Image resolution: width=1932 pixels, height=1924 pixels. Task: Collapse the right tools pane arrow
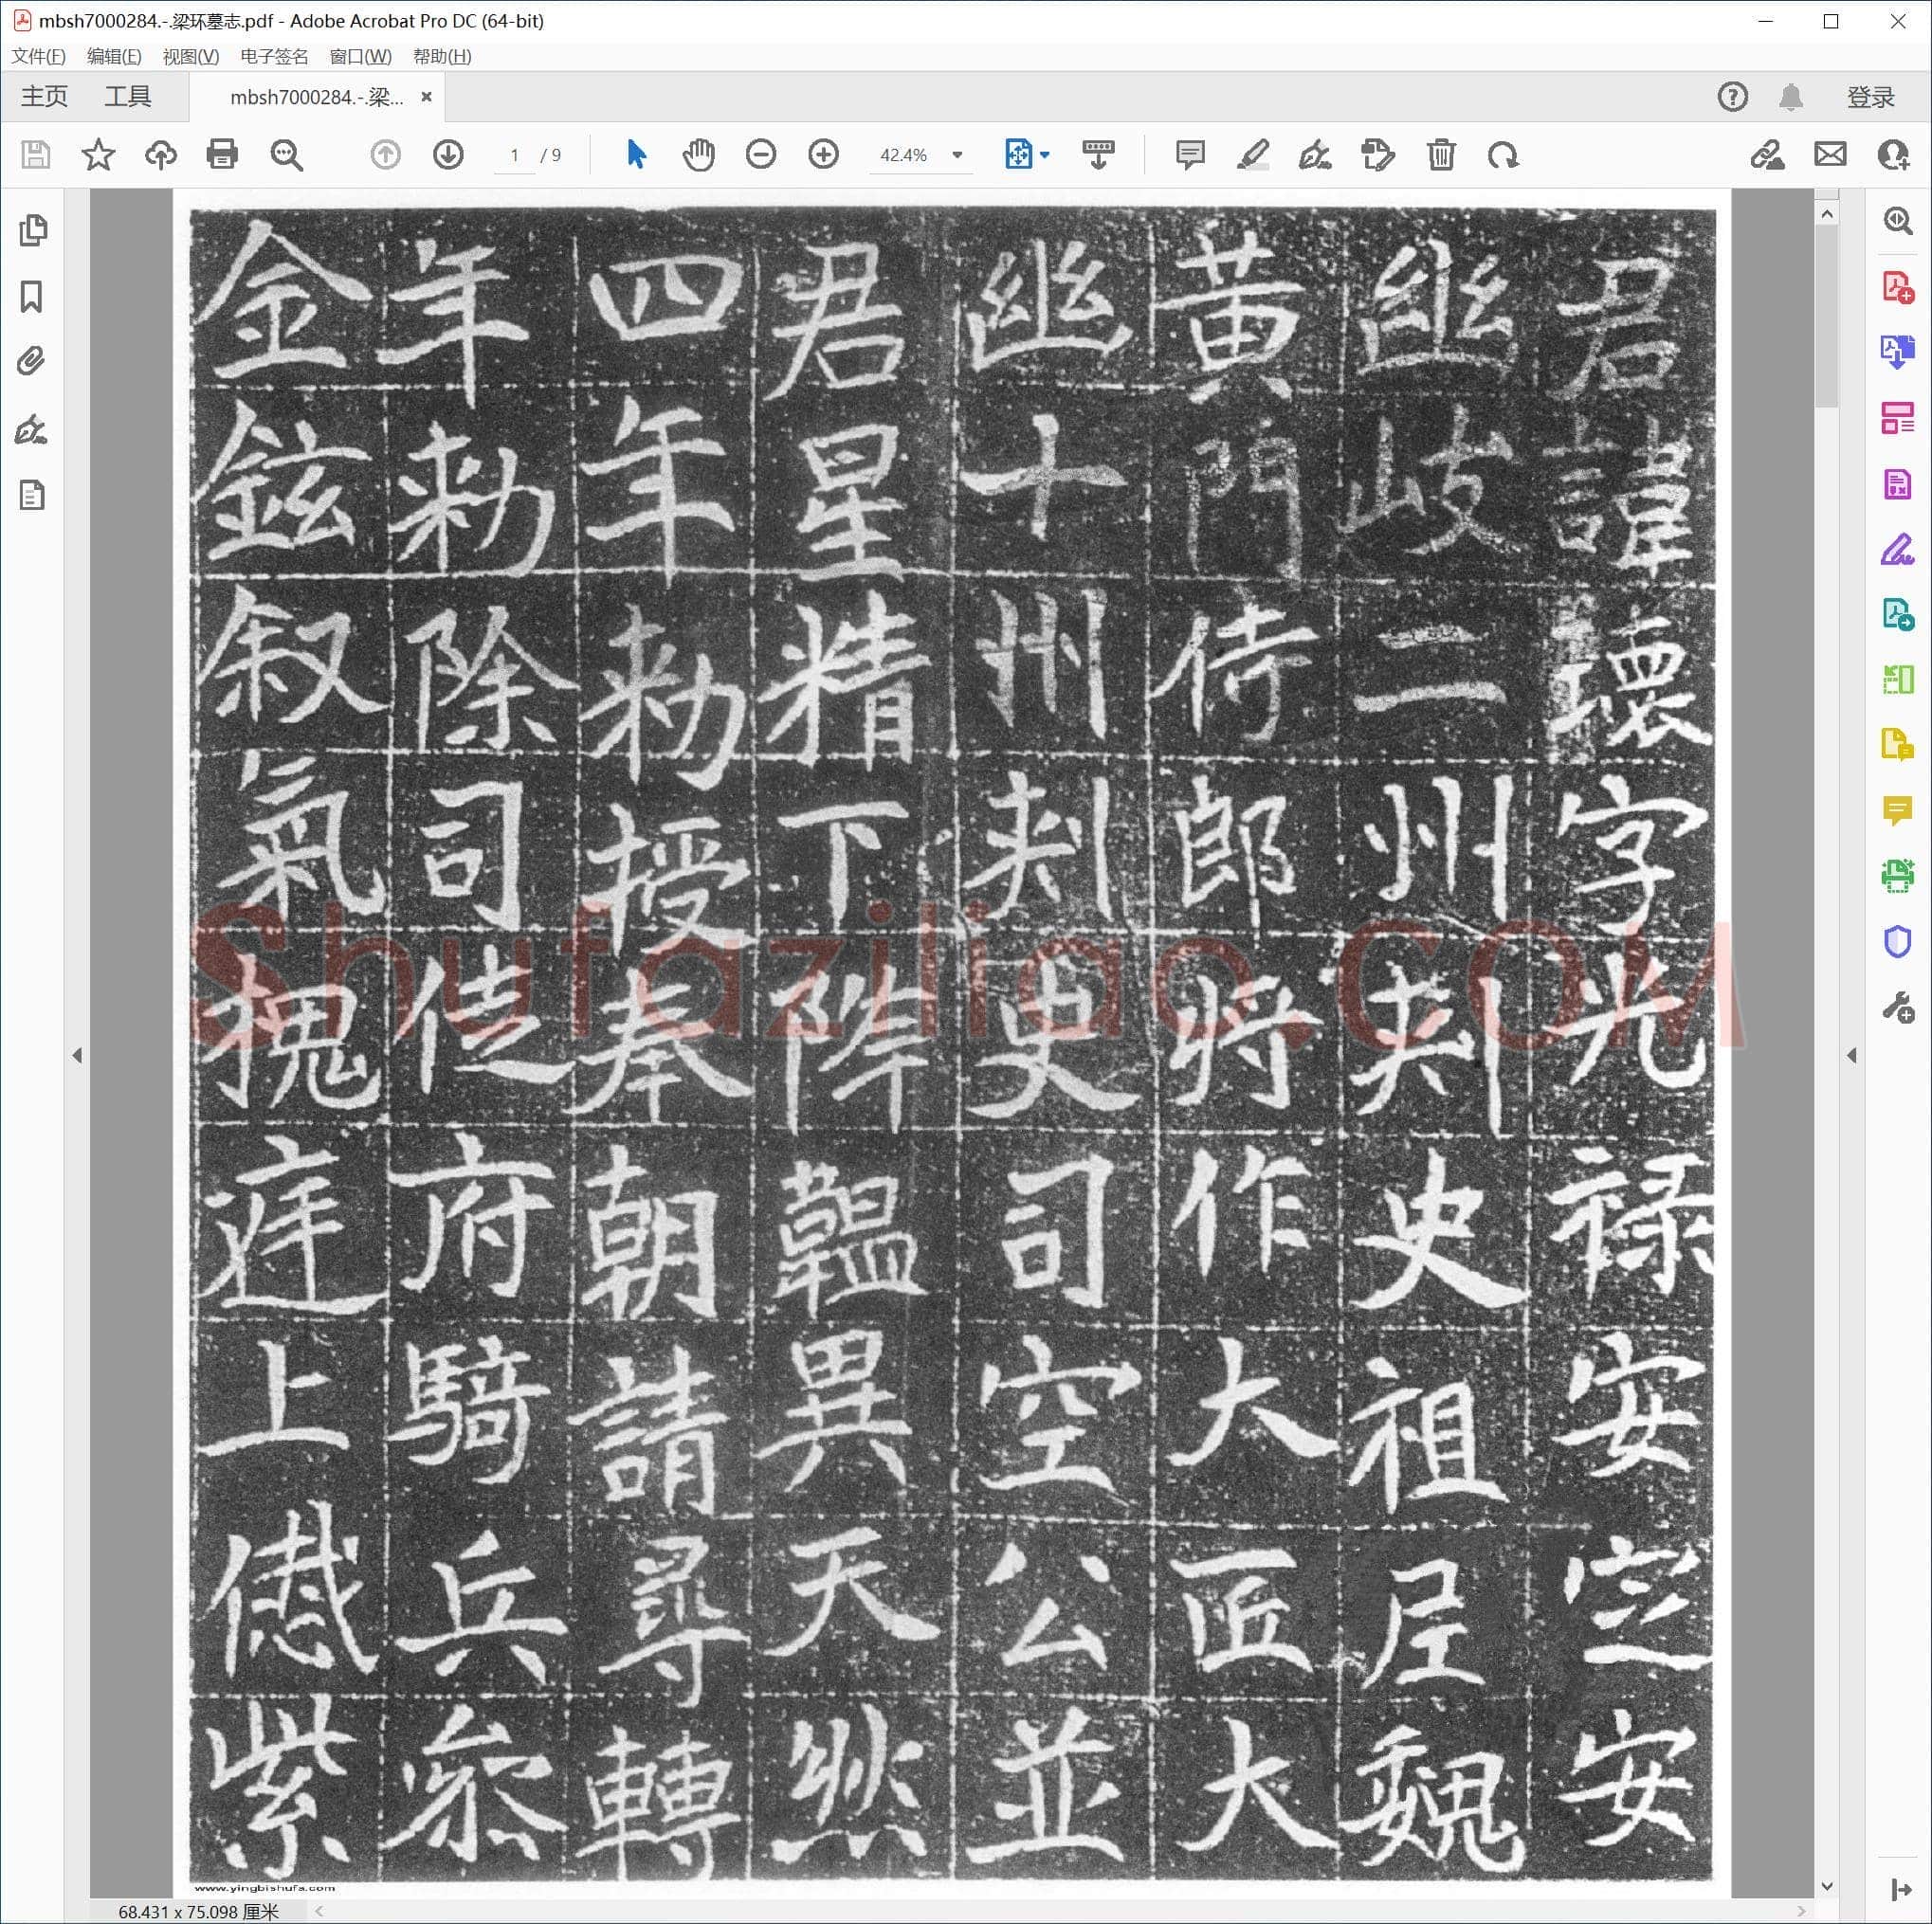coord(1851,1055)
